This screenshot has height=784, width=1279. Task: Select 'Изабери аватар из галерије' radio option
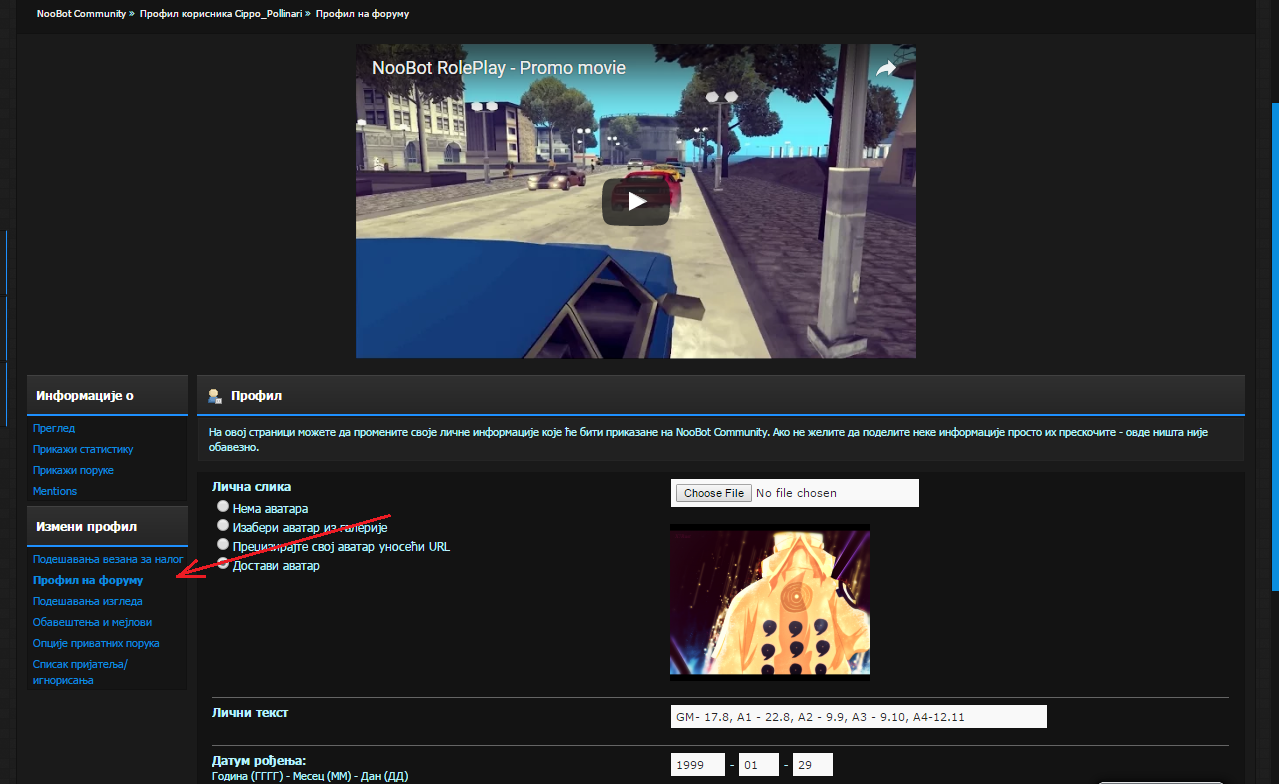[x=223, y=525]
